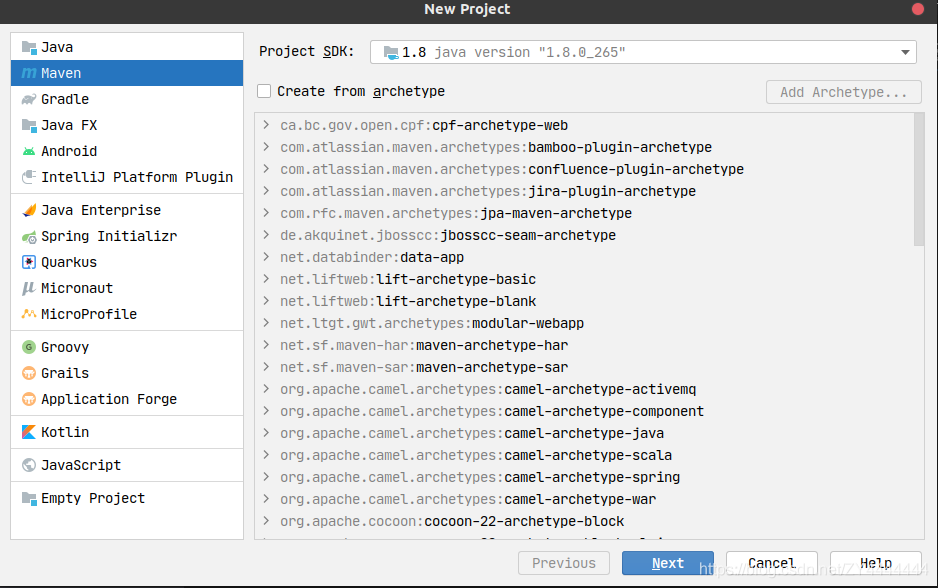Enable Create from archetype checkbox
The image size is (938, 588).
click(264, 91)
